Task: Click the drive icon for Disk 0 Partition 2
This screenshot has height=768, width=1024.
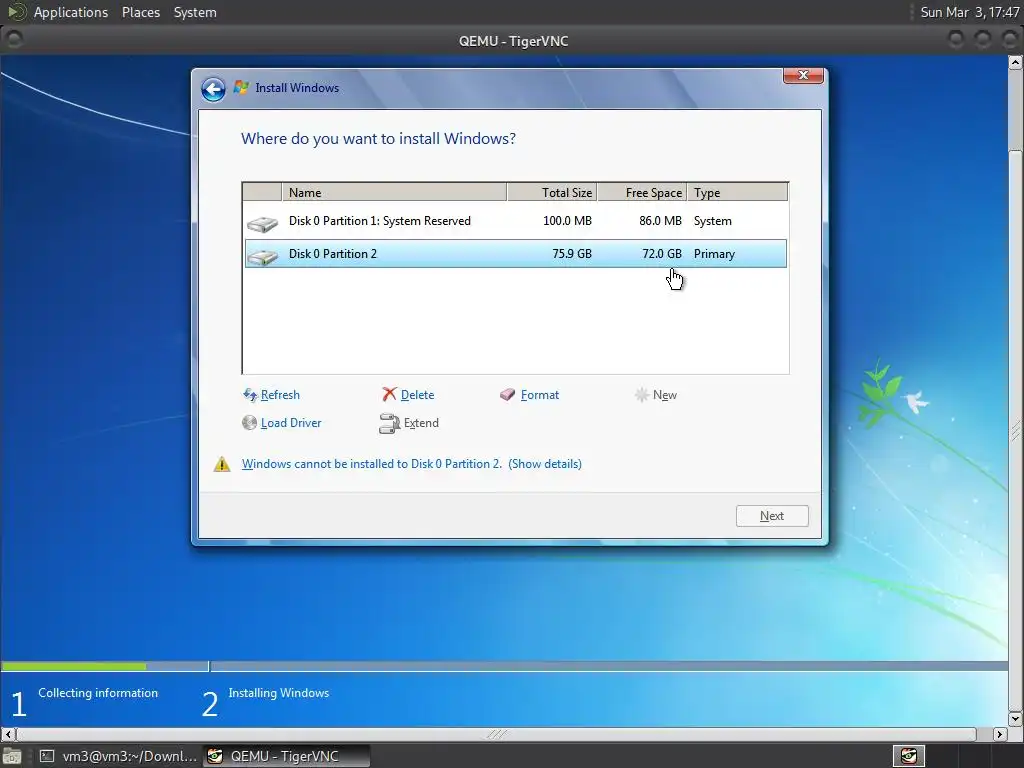Action: [263, 257]
